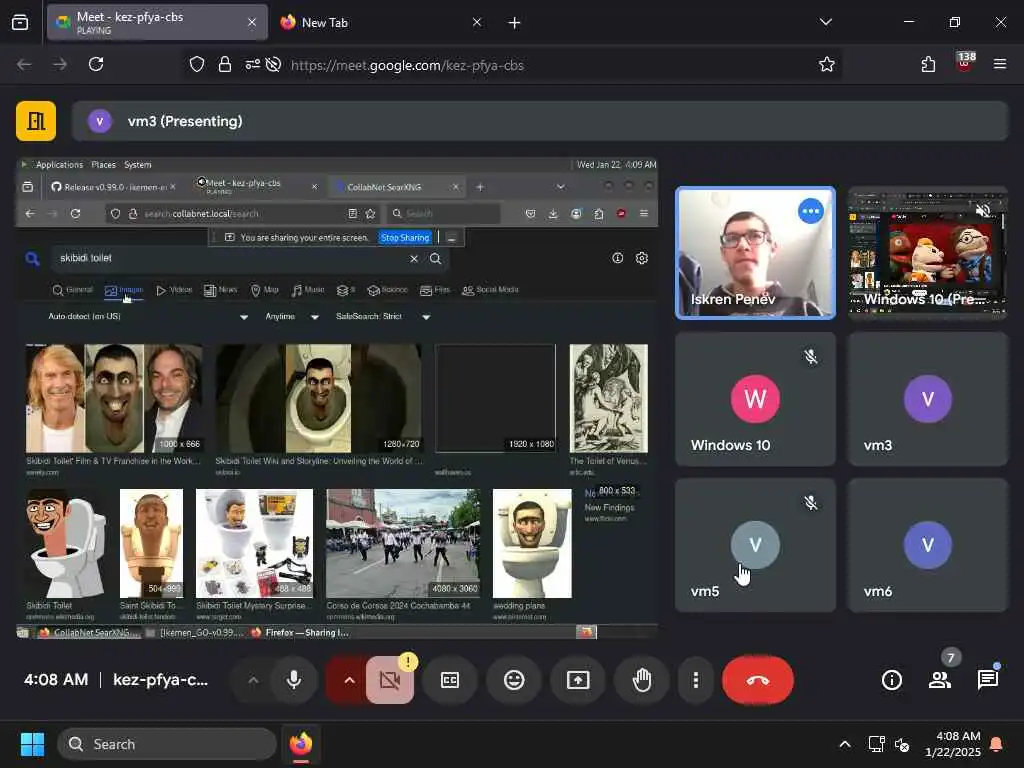Open the 1280x720 toilet image result
The image size is (1024, 768).
tap(319, 398)
